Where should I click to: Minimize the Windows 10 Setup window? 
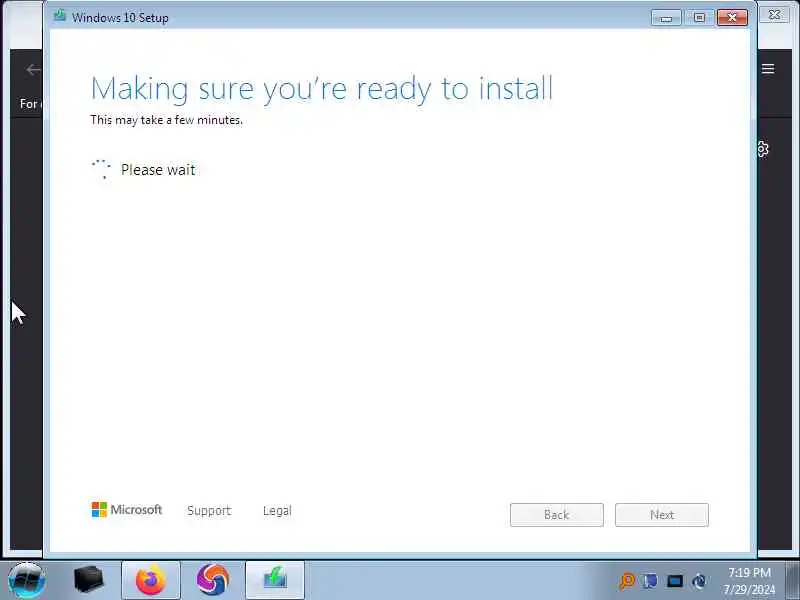coord(666,18)
